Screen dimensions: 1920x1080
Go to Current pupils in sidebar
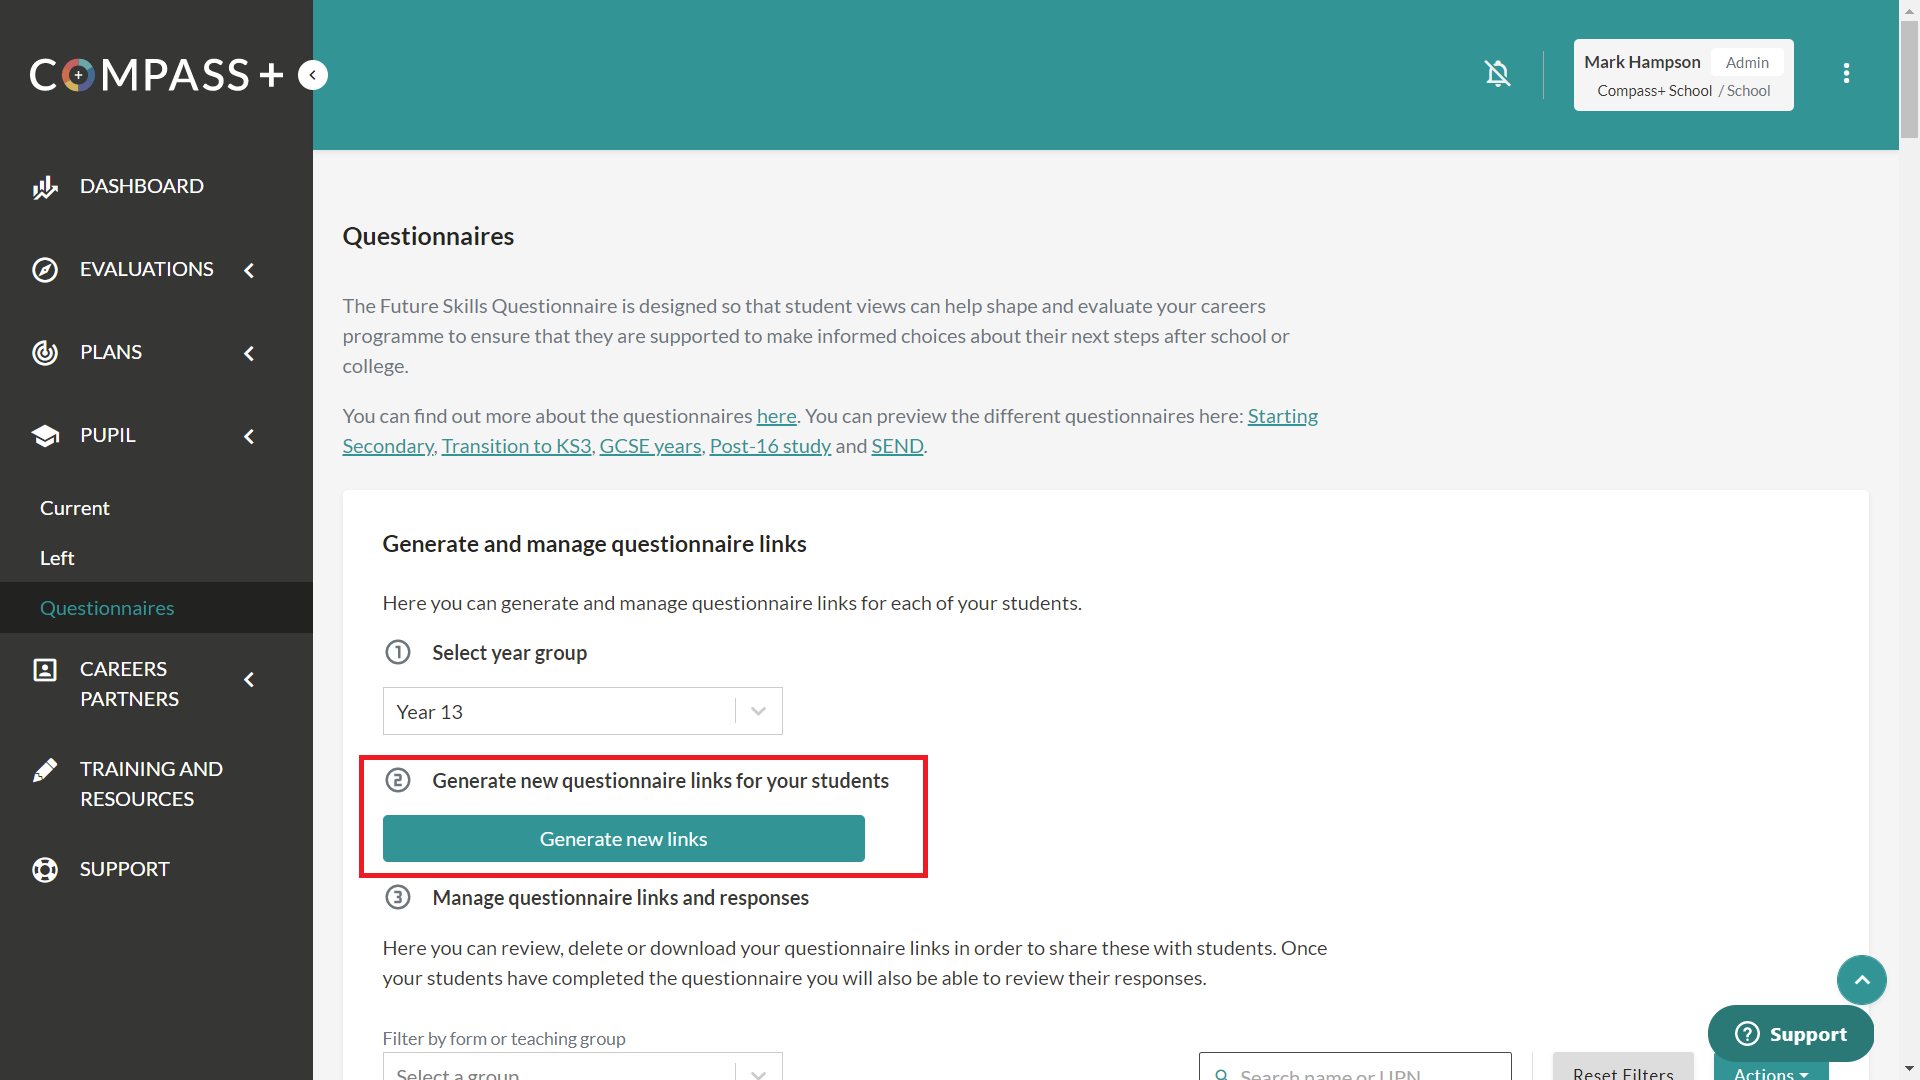(x=75, y=508)
